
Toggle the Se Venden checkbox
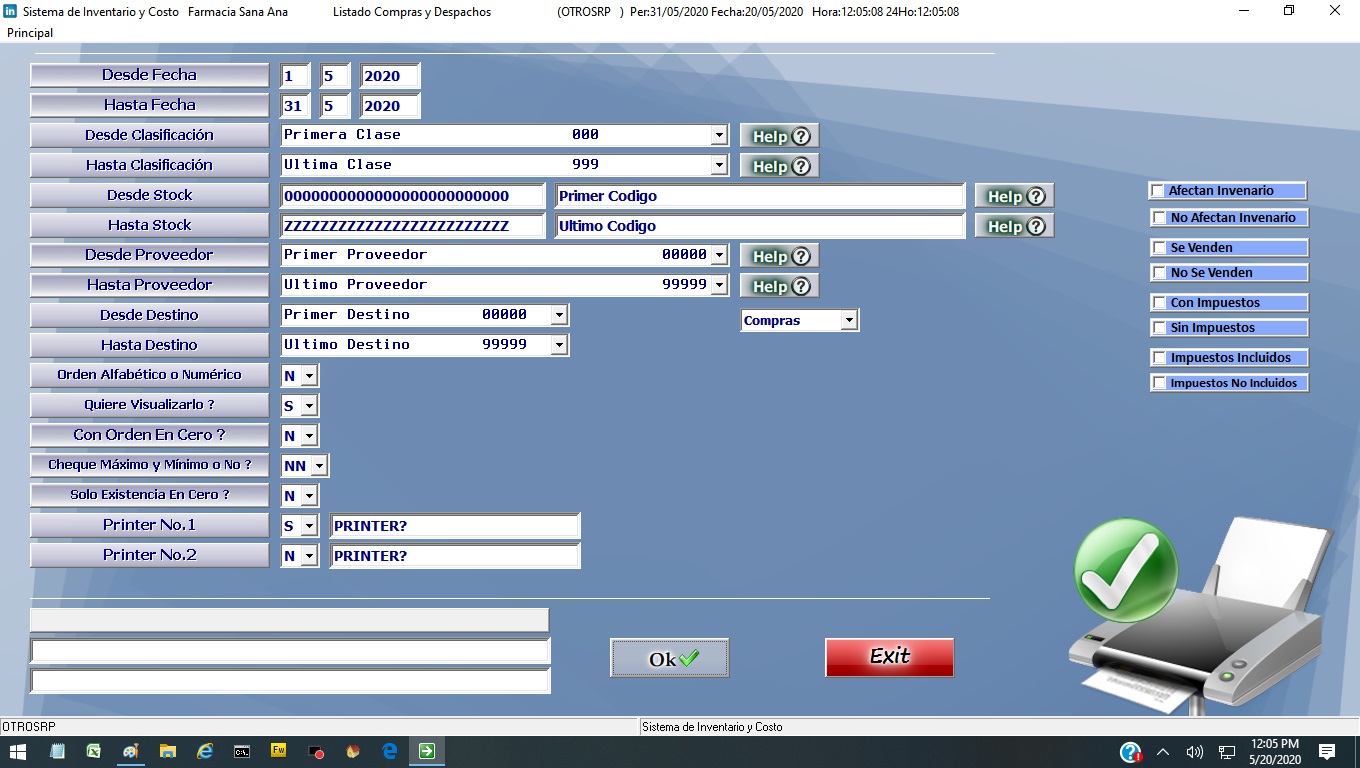pos(1159,248)
